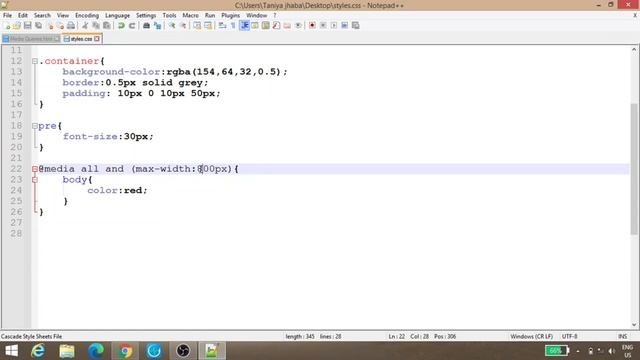The height and width of the screenshot is (360, 640).
Task: Toggle Show All Characters paragraph icon
Action: pyautogui.click(x=233, y=26)
